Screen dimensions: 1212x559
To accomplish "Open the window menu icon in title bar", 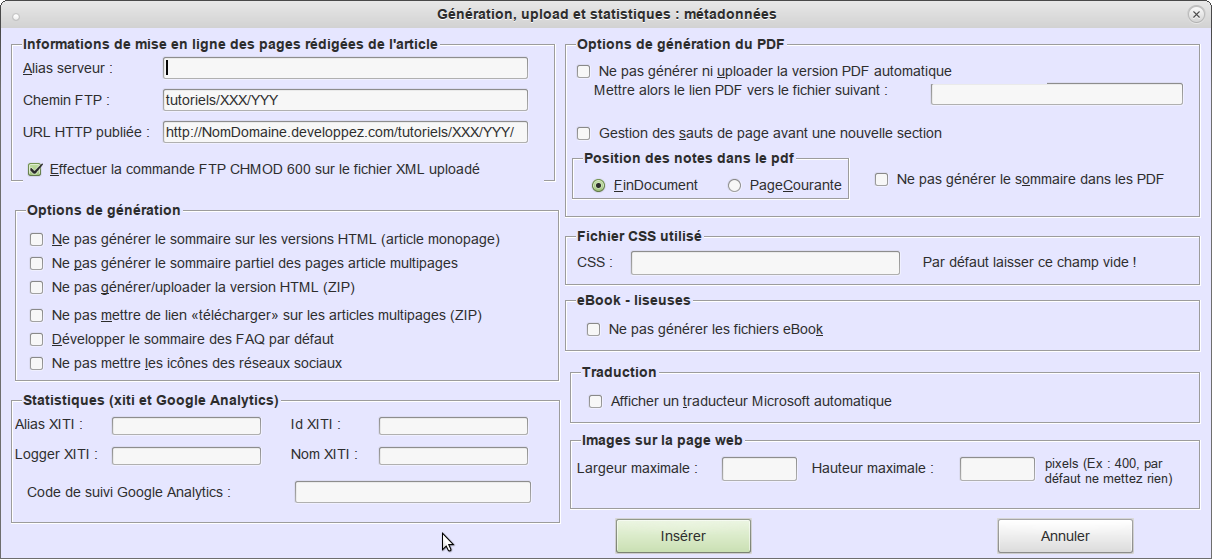I will tap(14, 14).
